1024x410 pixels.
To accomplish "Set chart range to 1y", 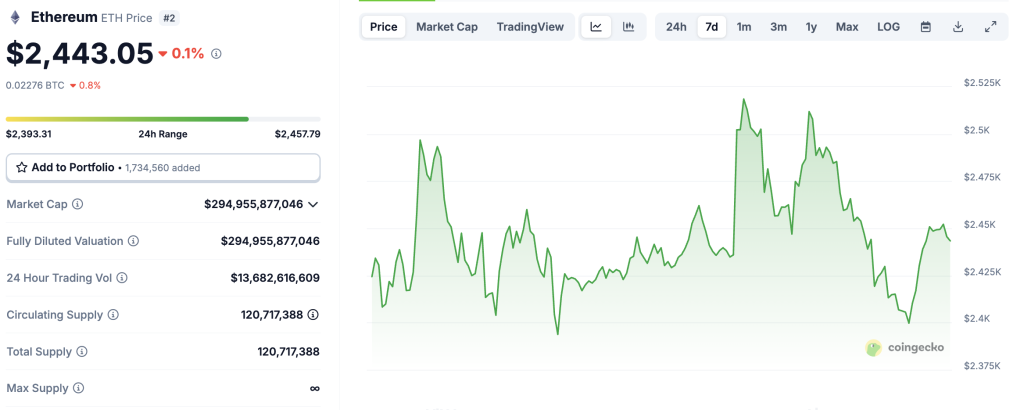I will point(811,27).
